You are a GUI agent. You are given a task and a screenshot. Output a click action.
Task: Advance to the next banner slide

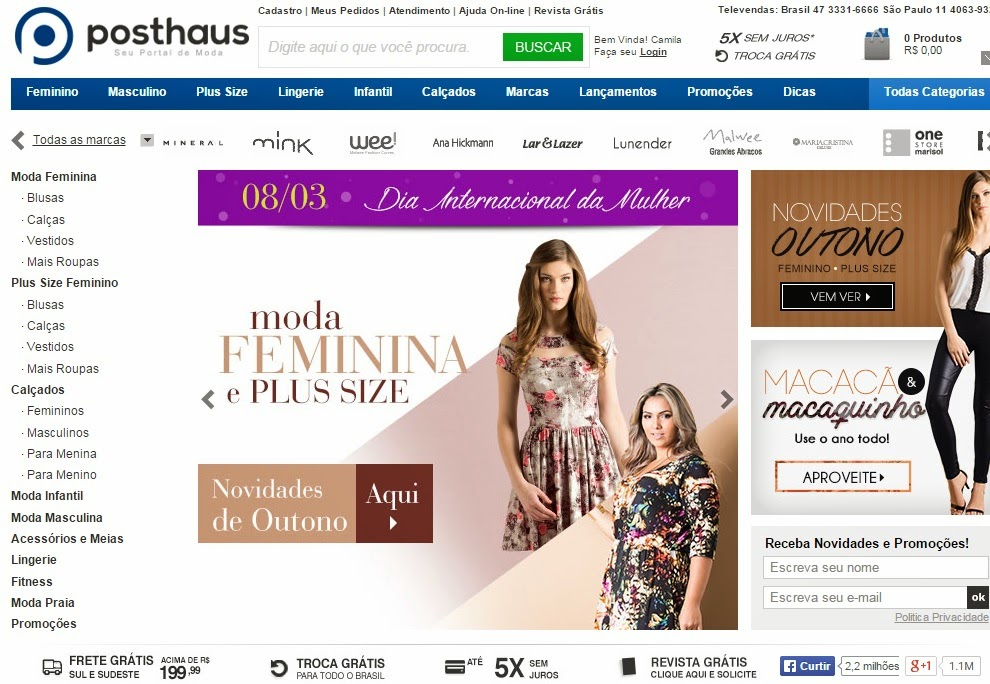727,399
